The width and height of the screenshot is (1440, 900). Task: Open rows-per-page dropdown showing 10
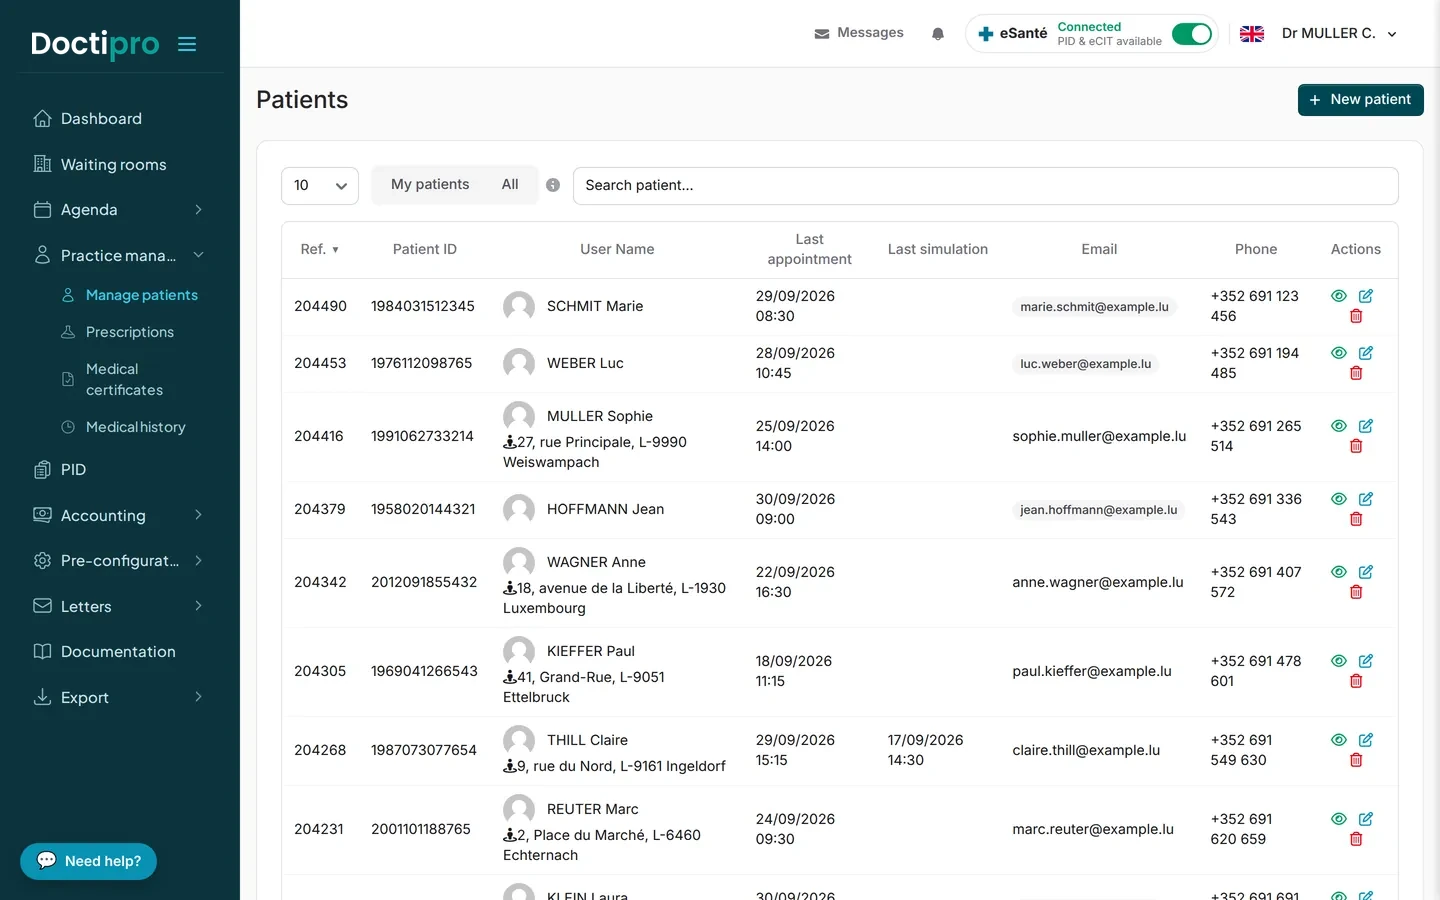[320, 186]
